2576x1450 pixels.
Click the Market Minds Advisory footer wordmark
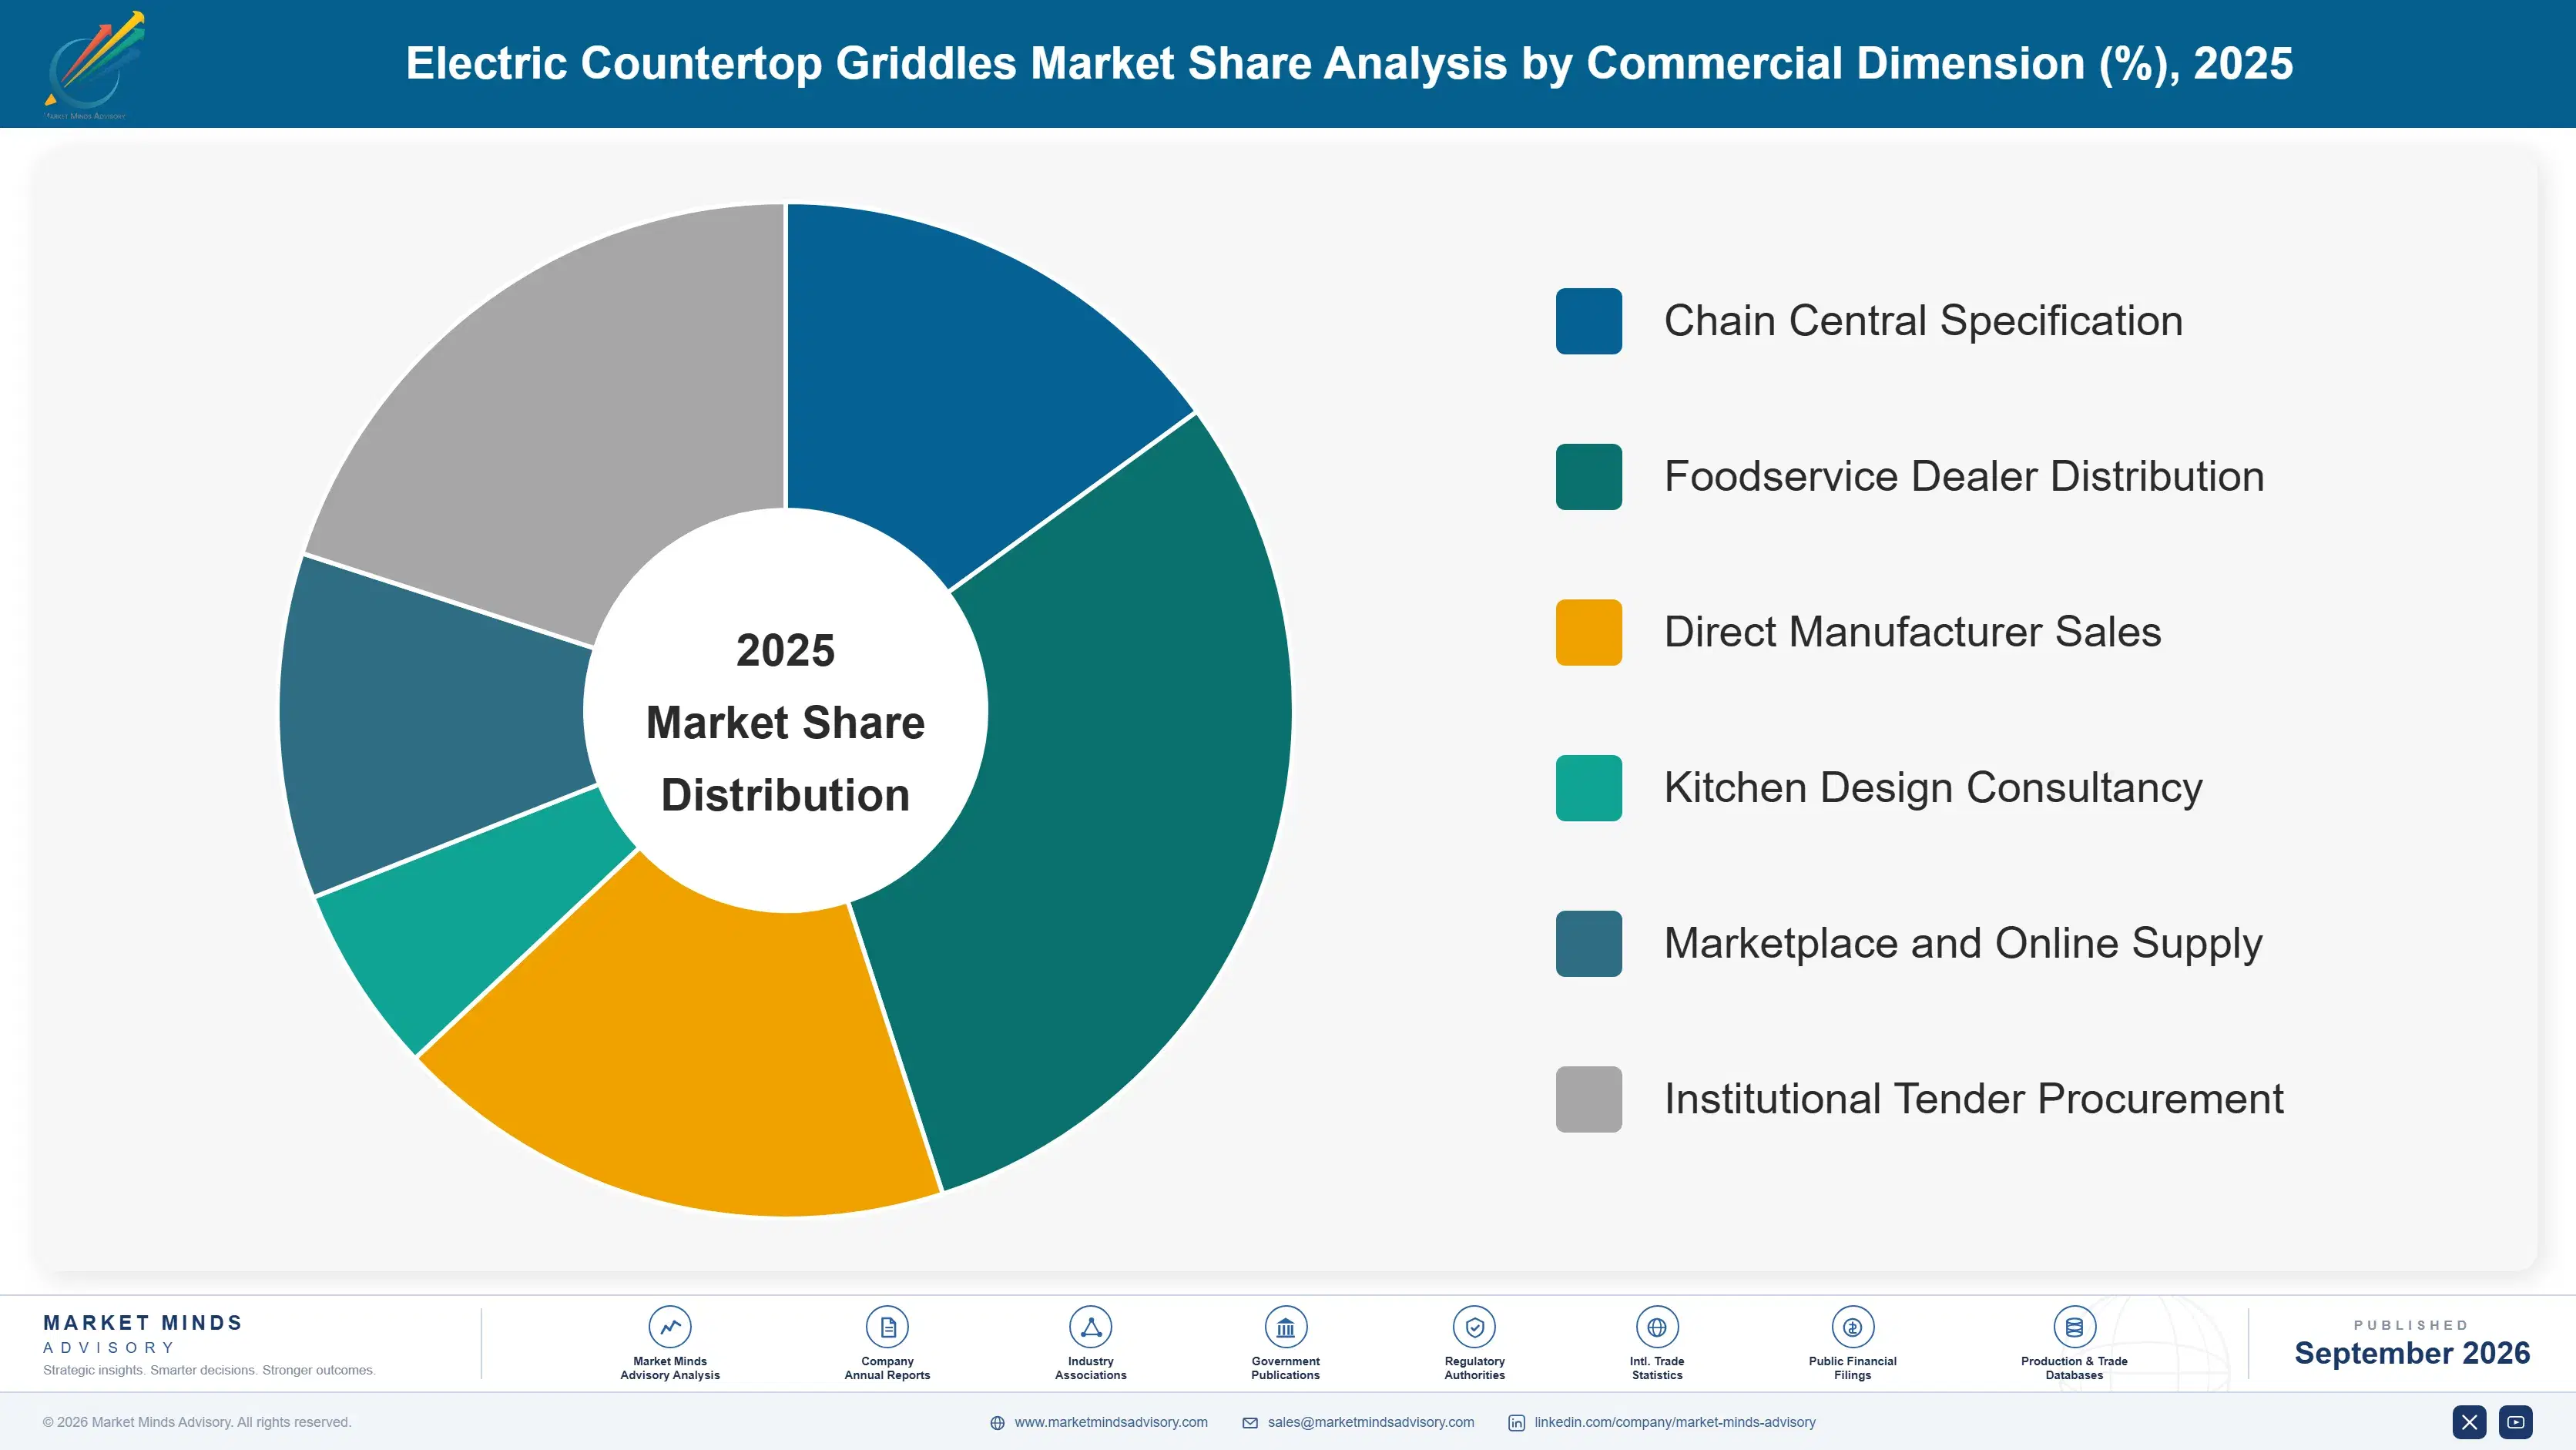point(143,1334)
